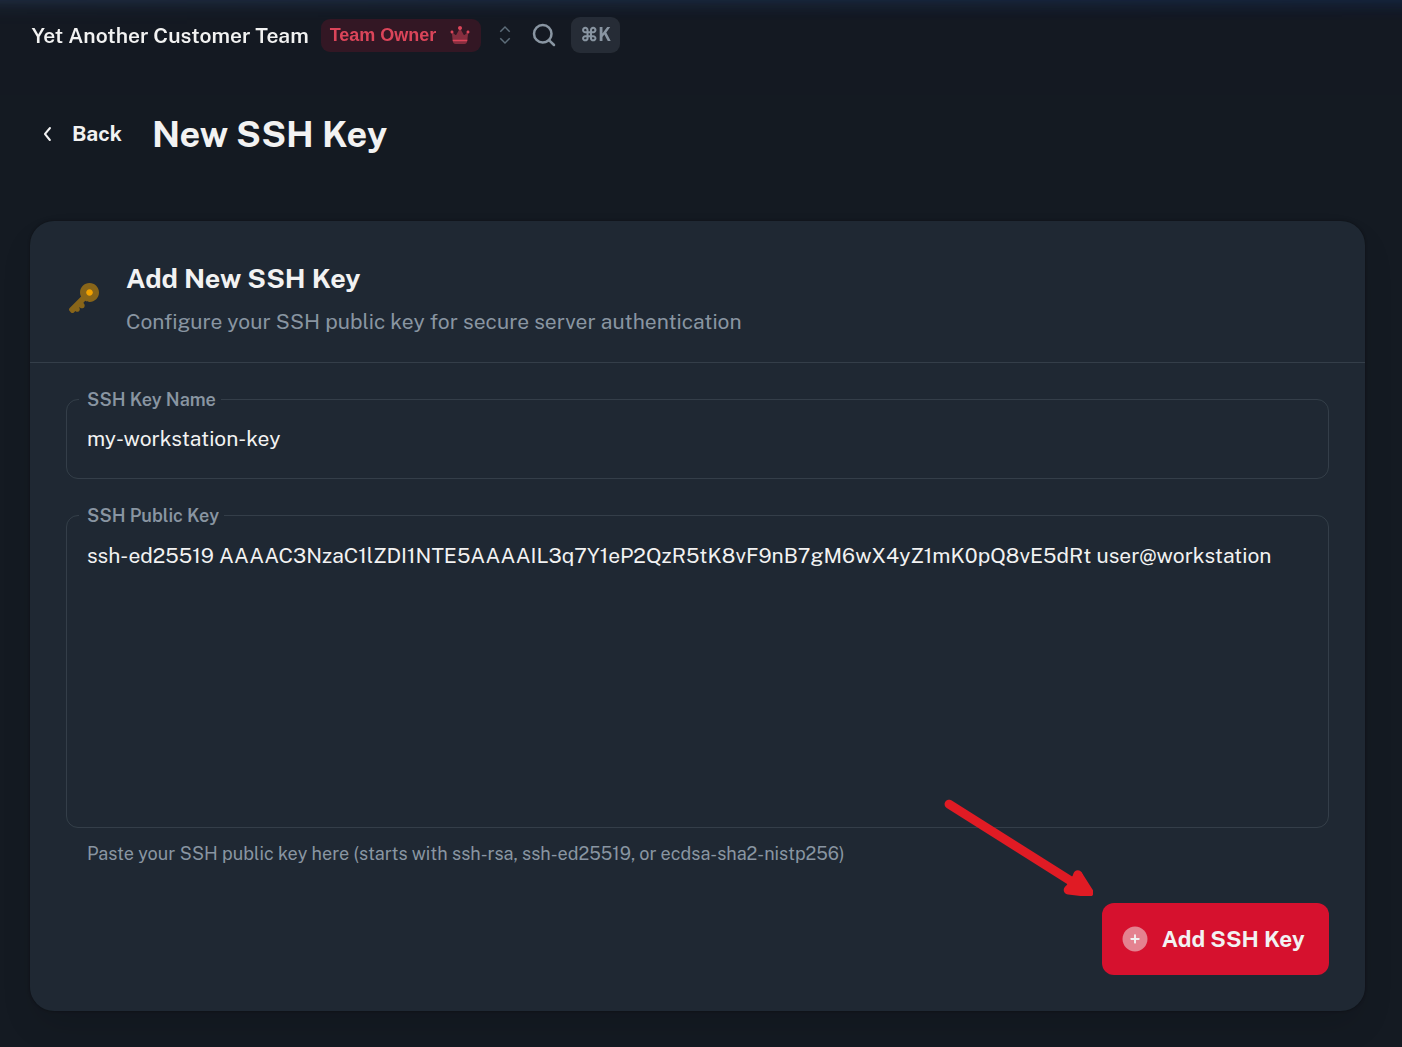The height and width of the screenshot is (1047, 1402).
Task: Click the Add New SSH Key heading
Action: click(x=243, y=279)
